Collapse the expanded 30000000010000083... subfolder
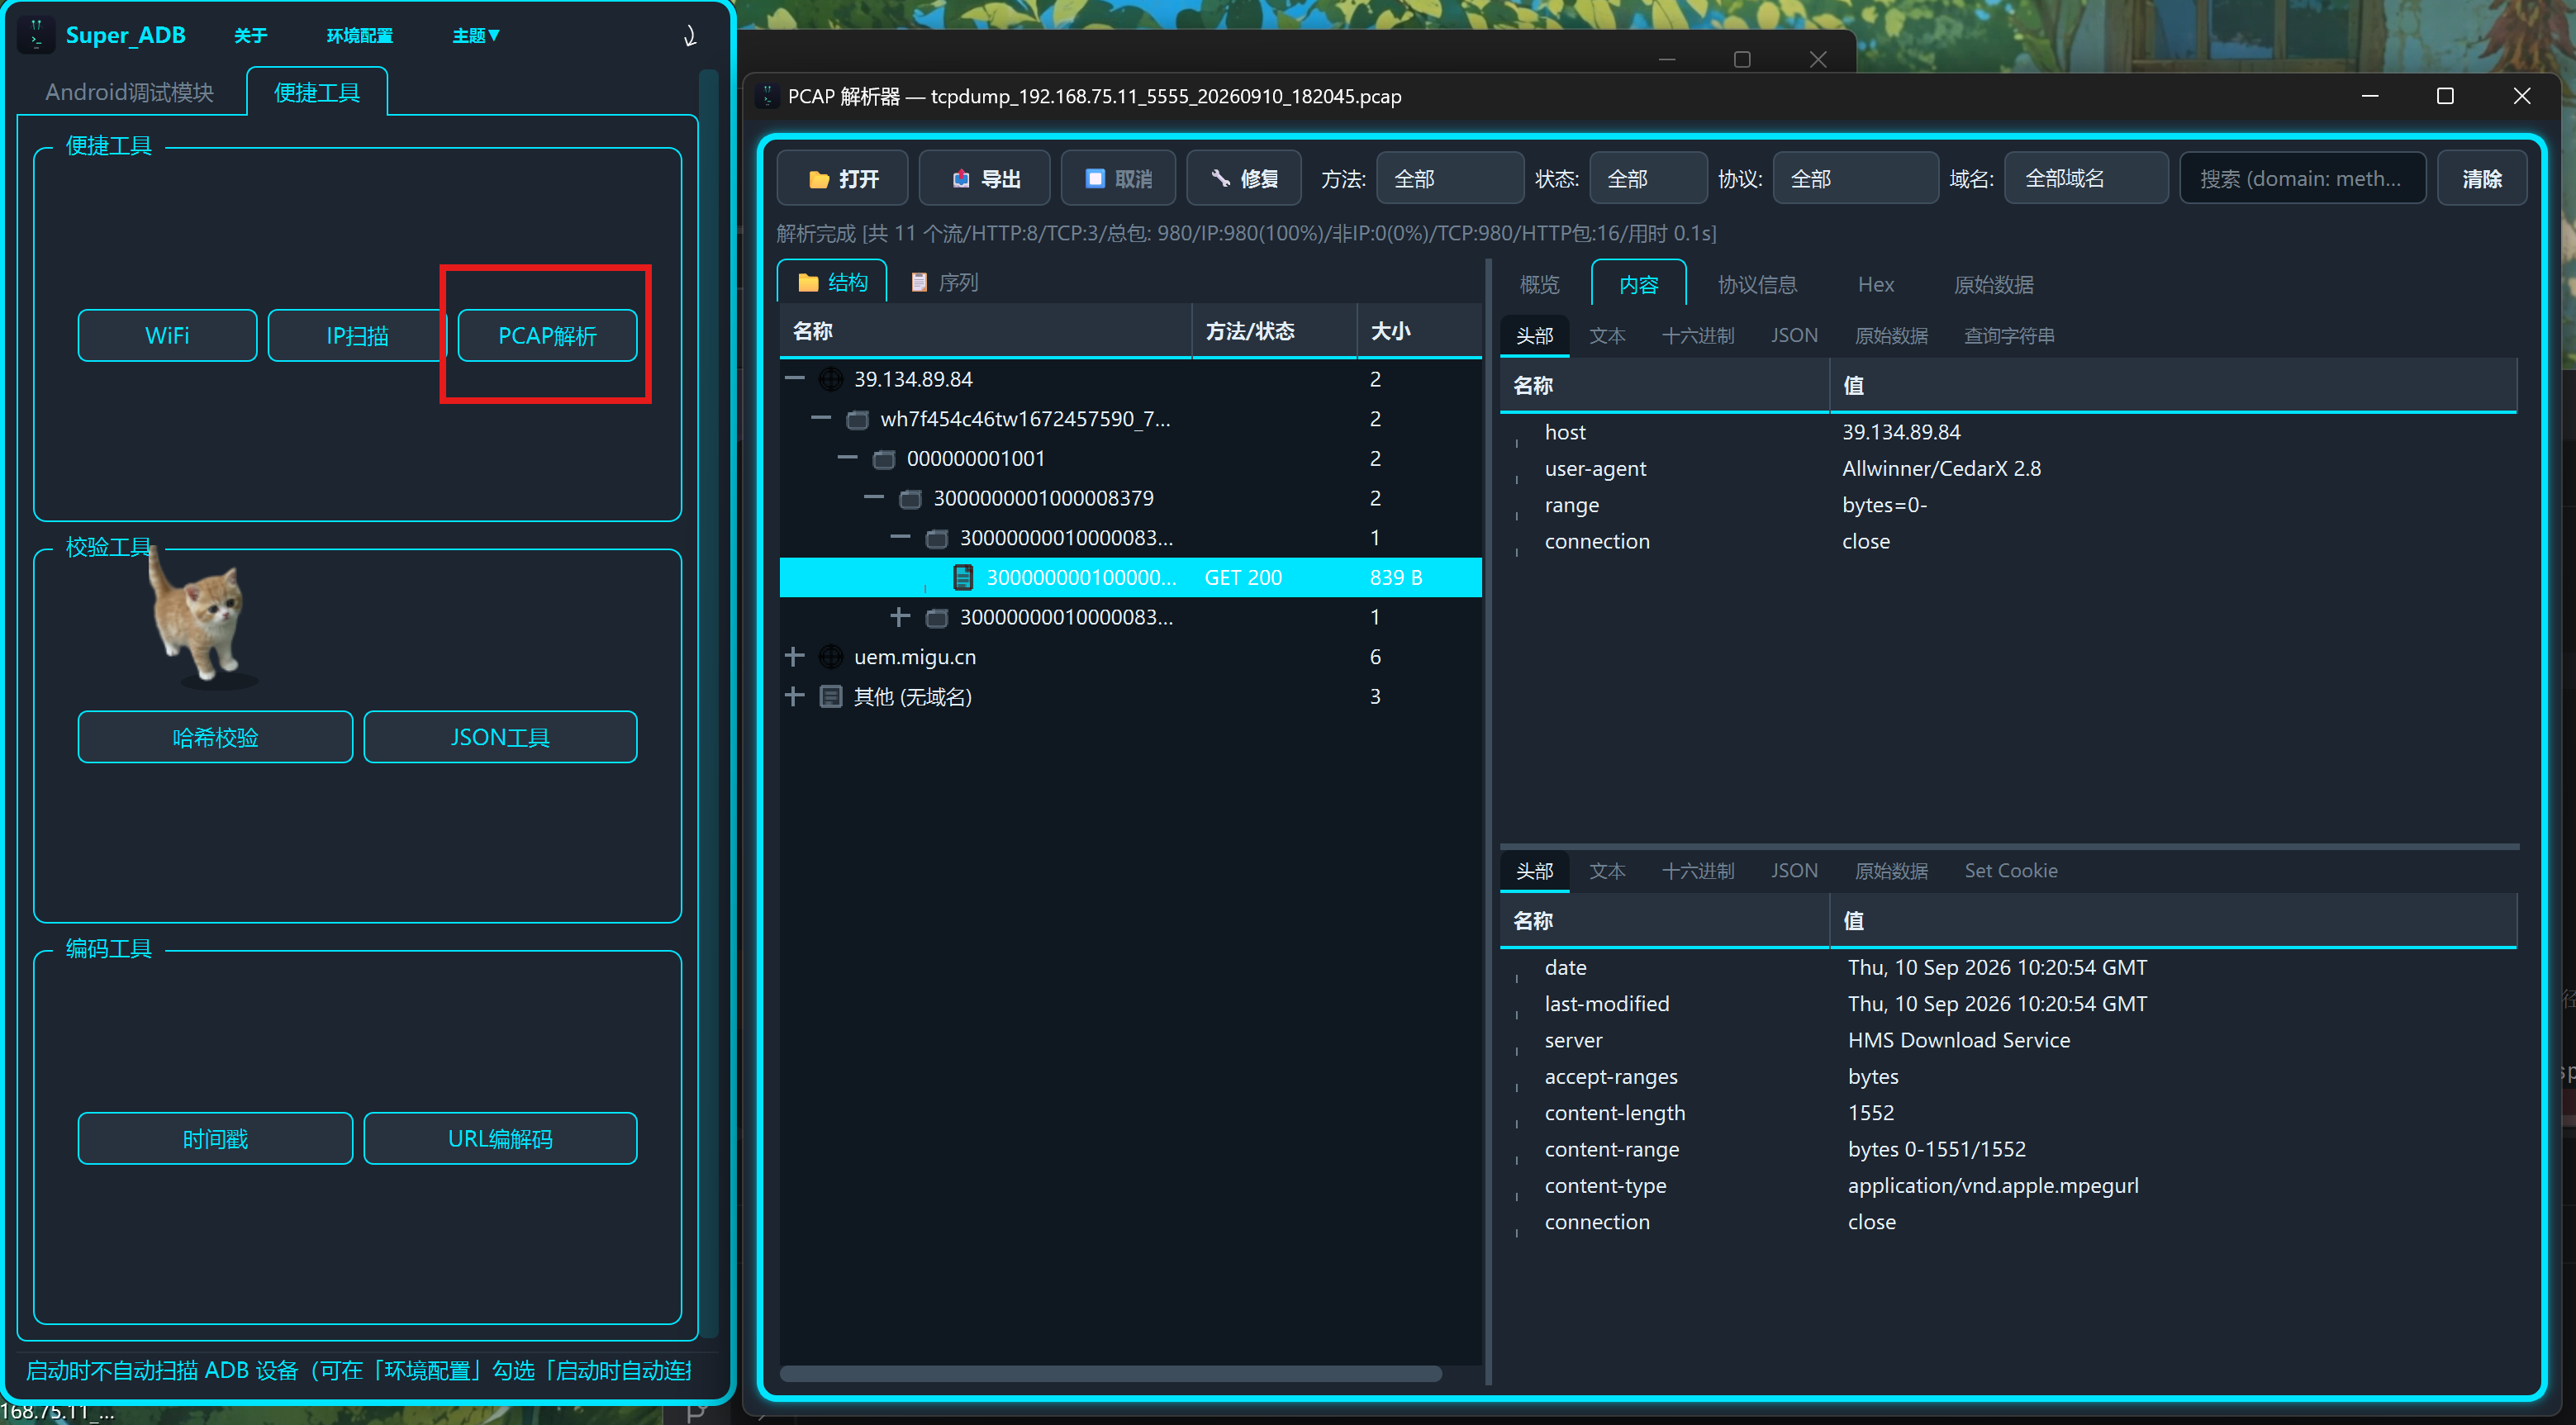The image size is (2576, 1425). click(x=901, y=537)
